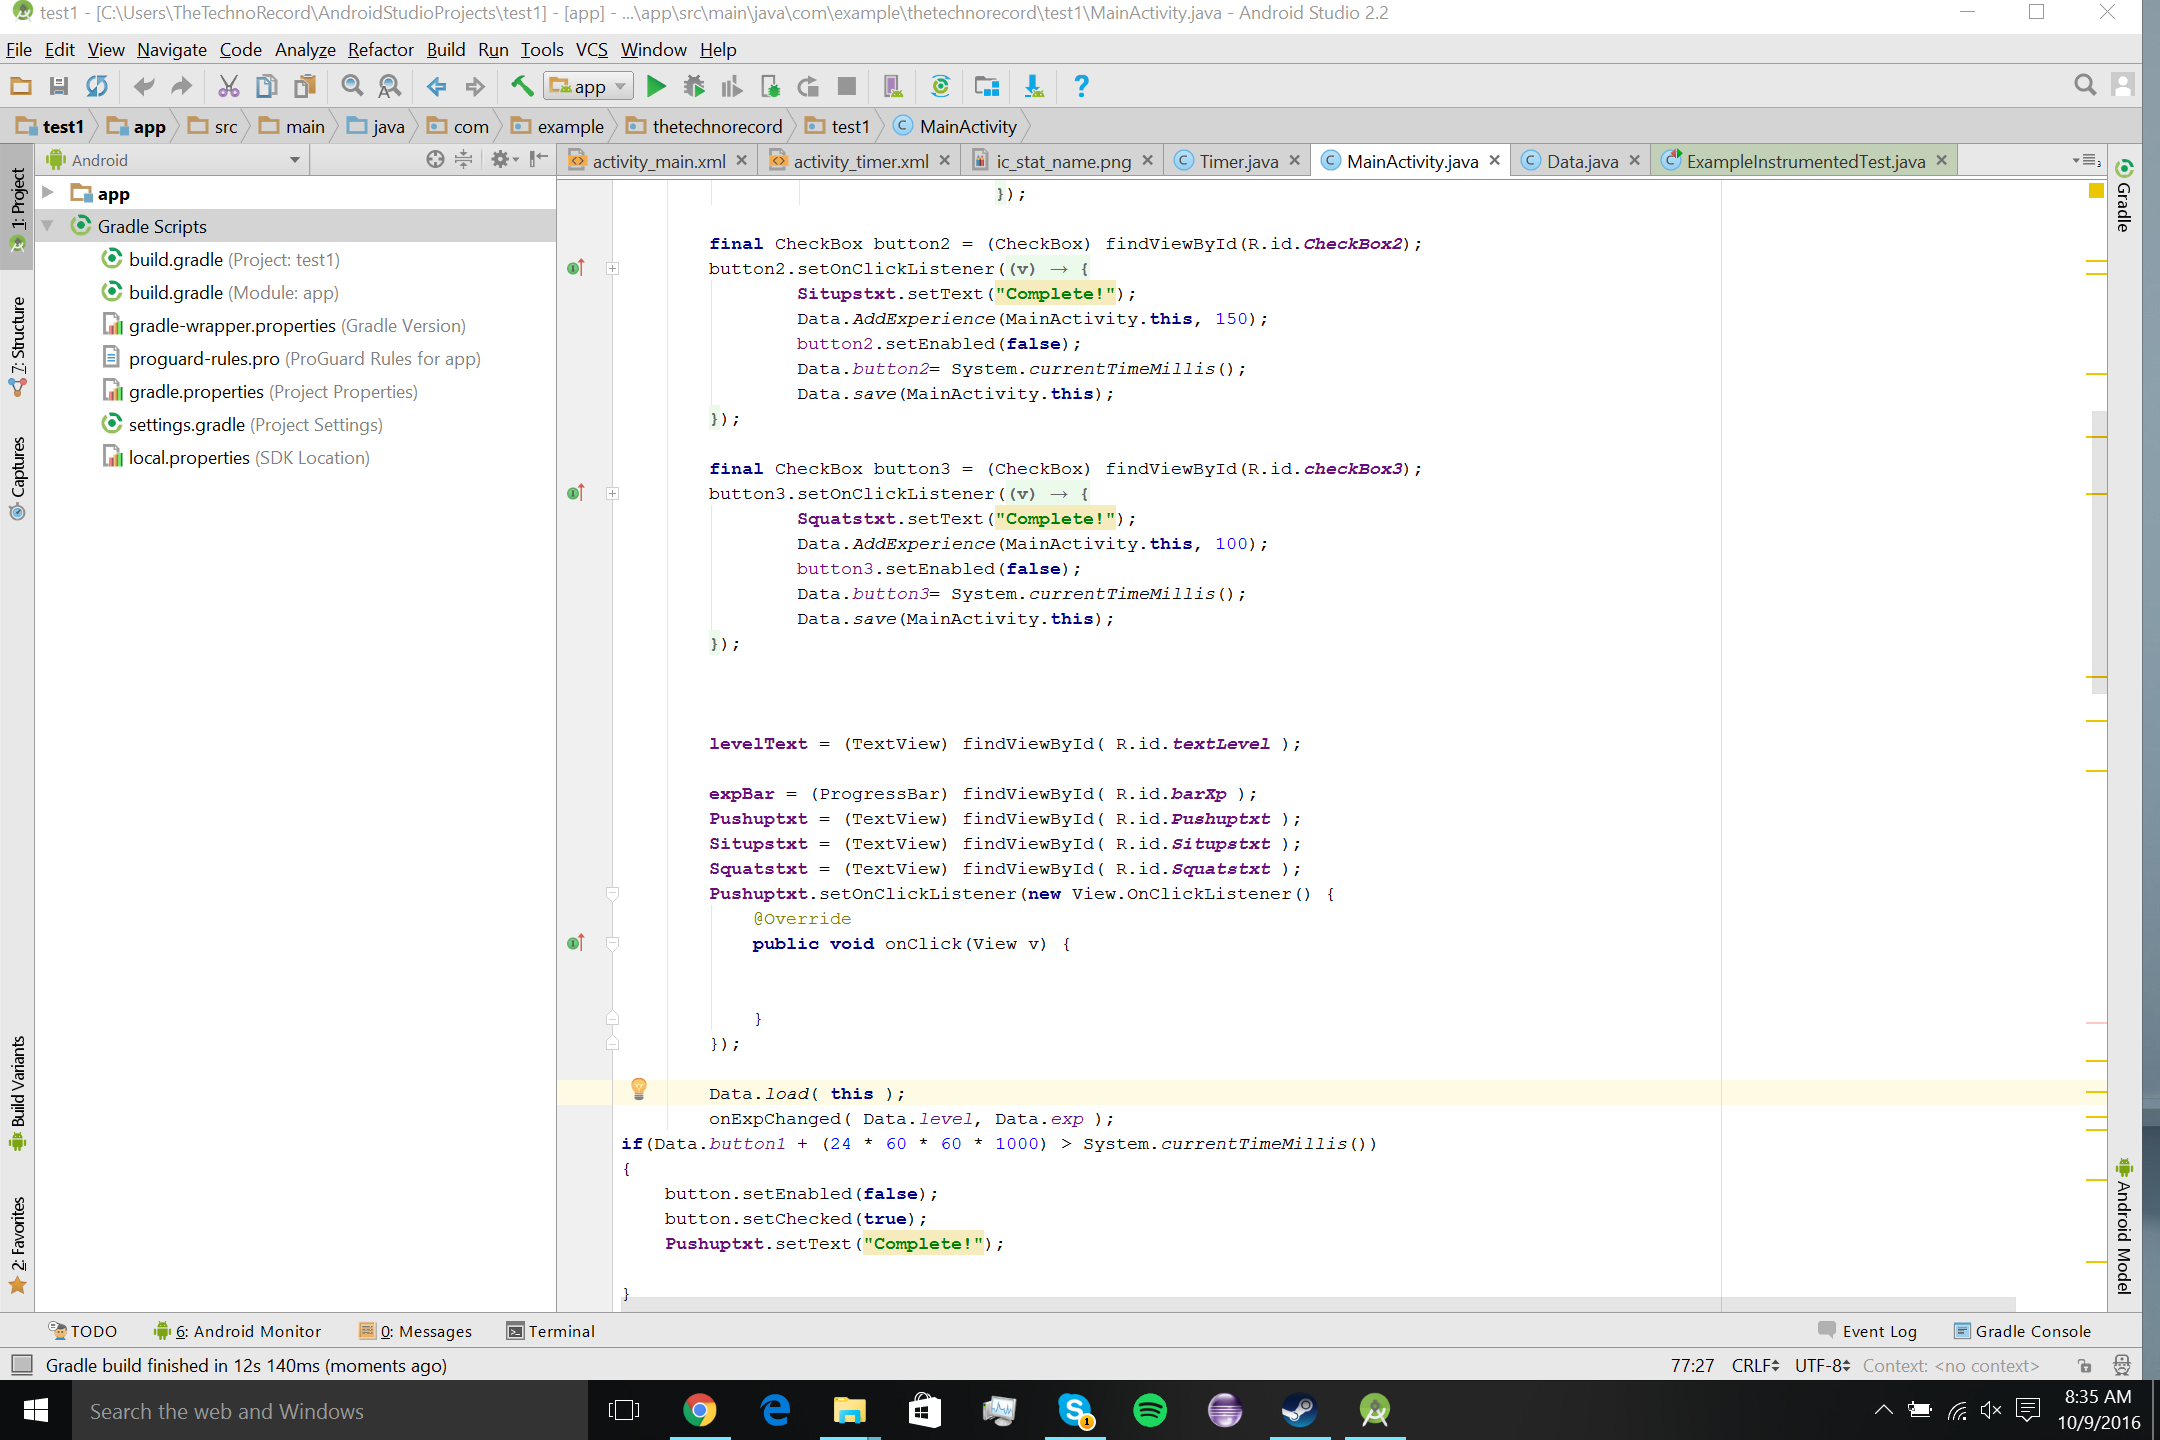
Task: Click the Make Project hammer icon
Action: (x=522, y=87)
